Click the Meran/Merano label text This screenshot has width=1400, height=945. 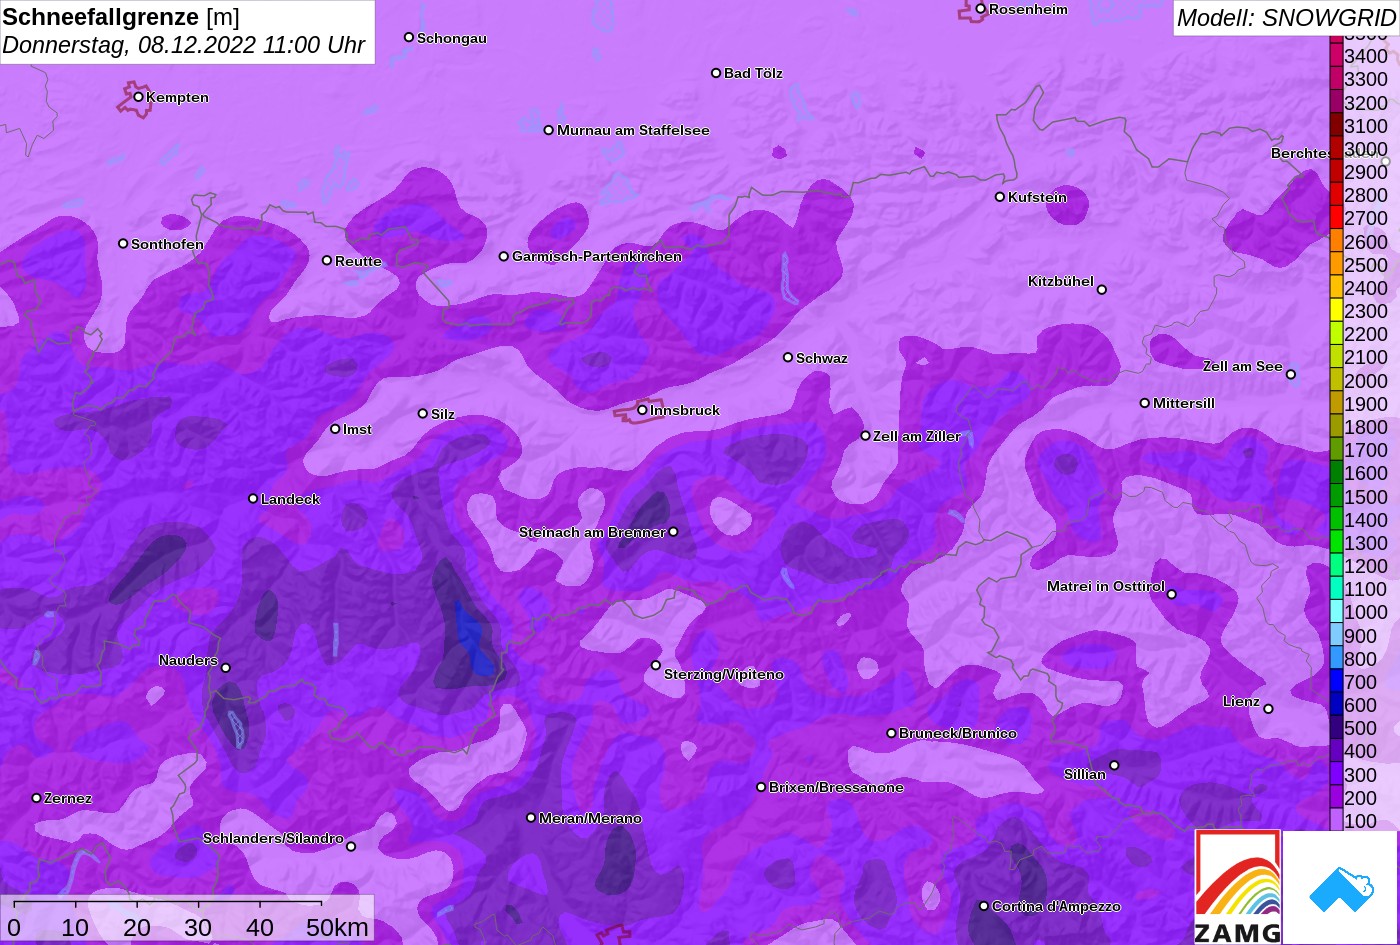(x=590, y=818)
